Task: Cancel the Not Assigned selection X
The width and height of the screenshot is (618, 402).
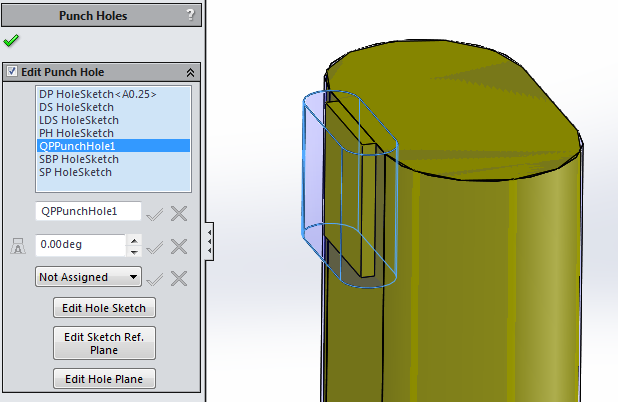Action: 179,278
